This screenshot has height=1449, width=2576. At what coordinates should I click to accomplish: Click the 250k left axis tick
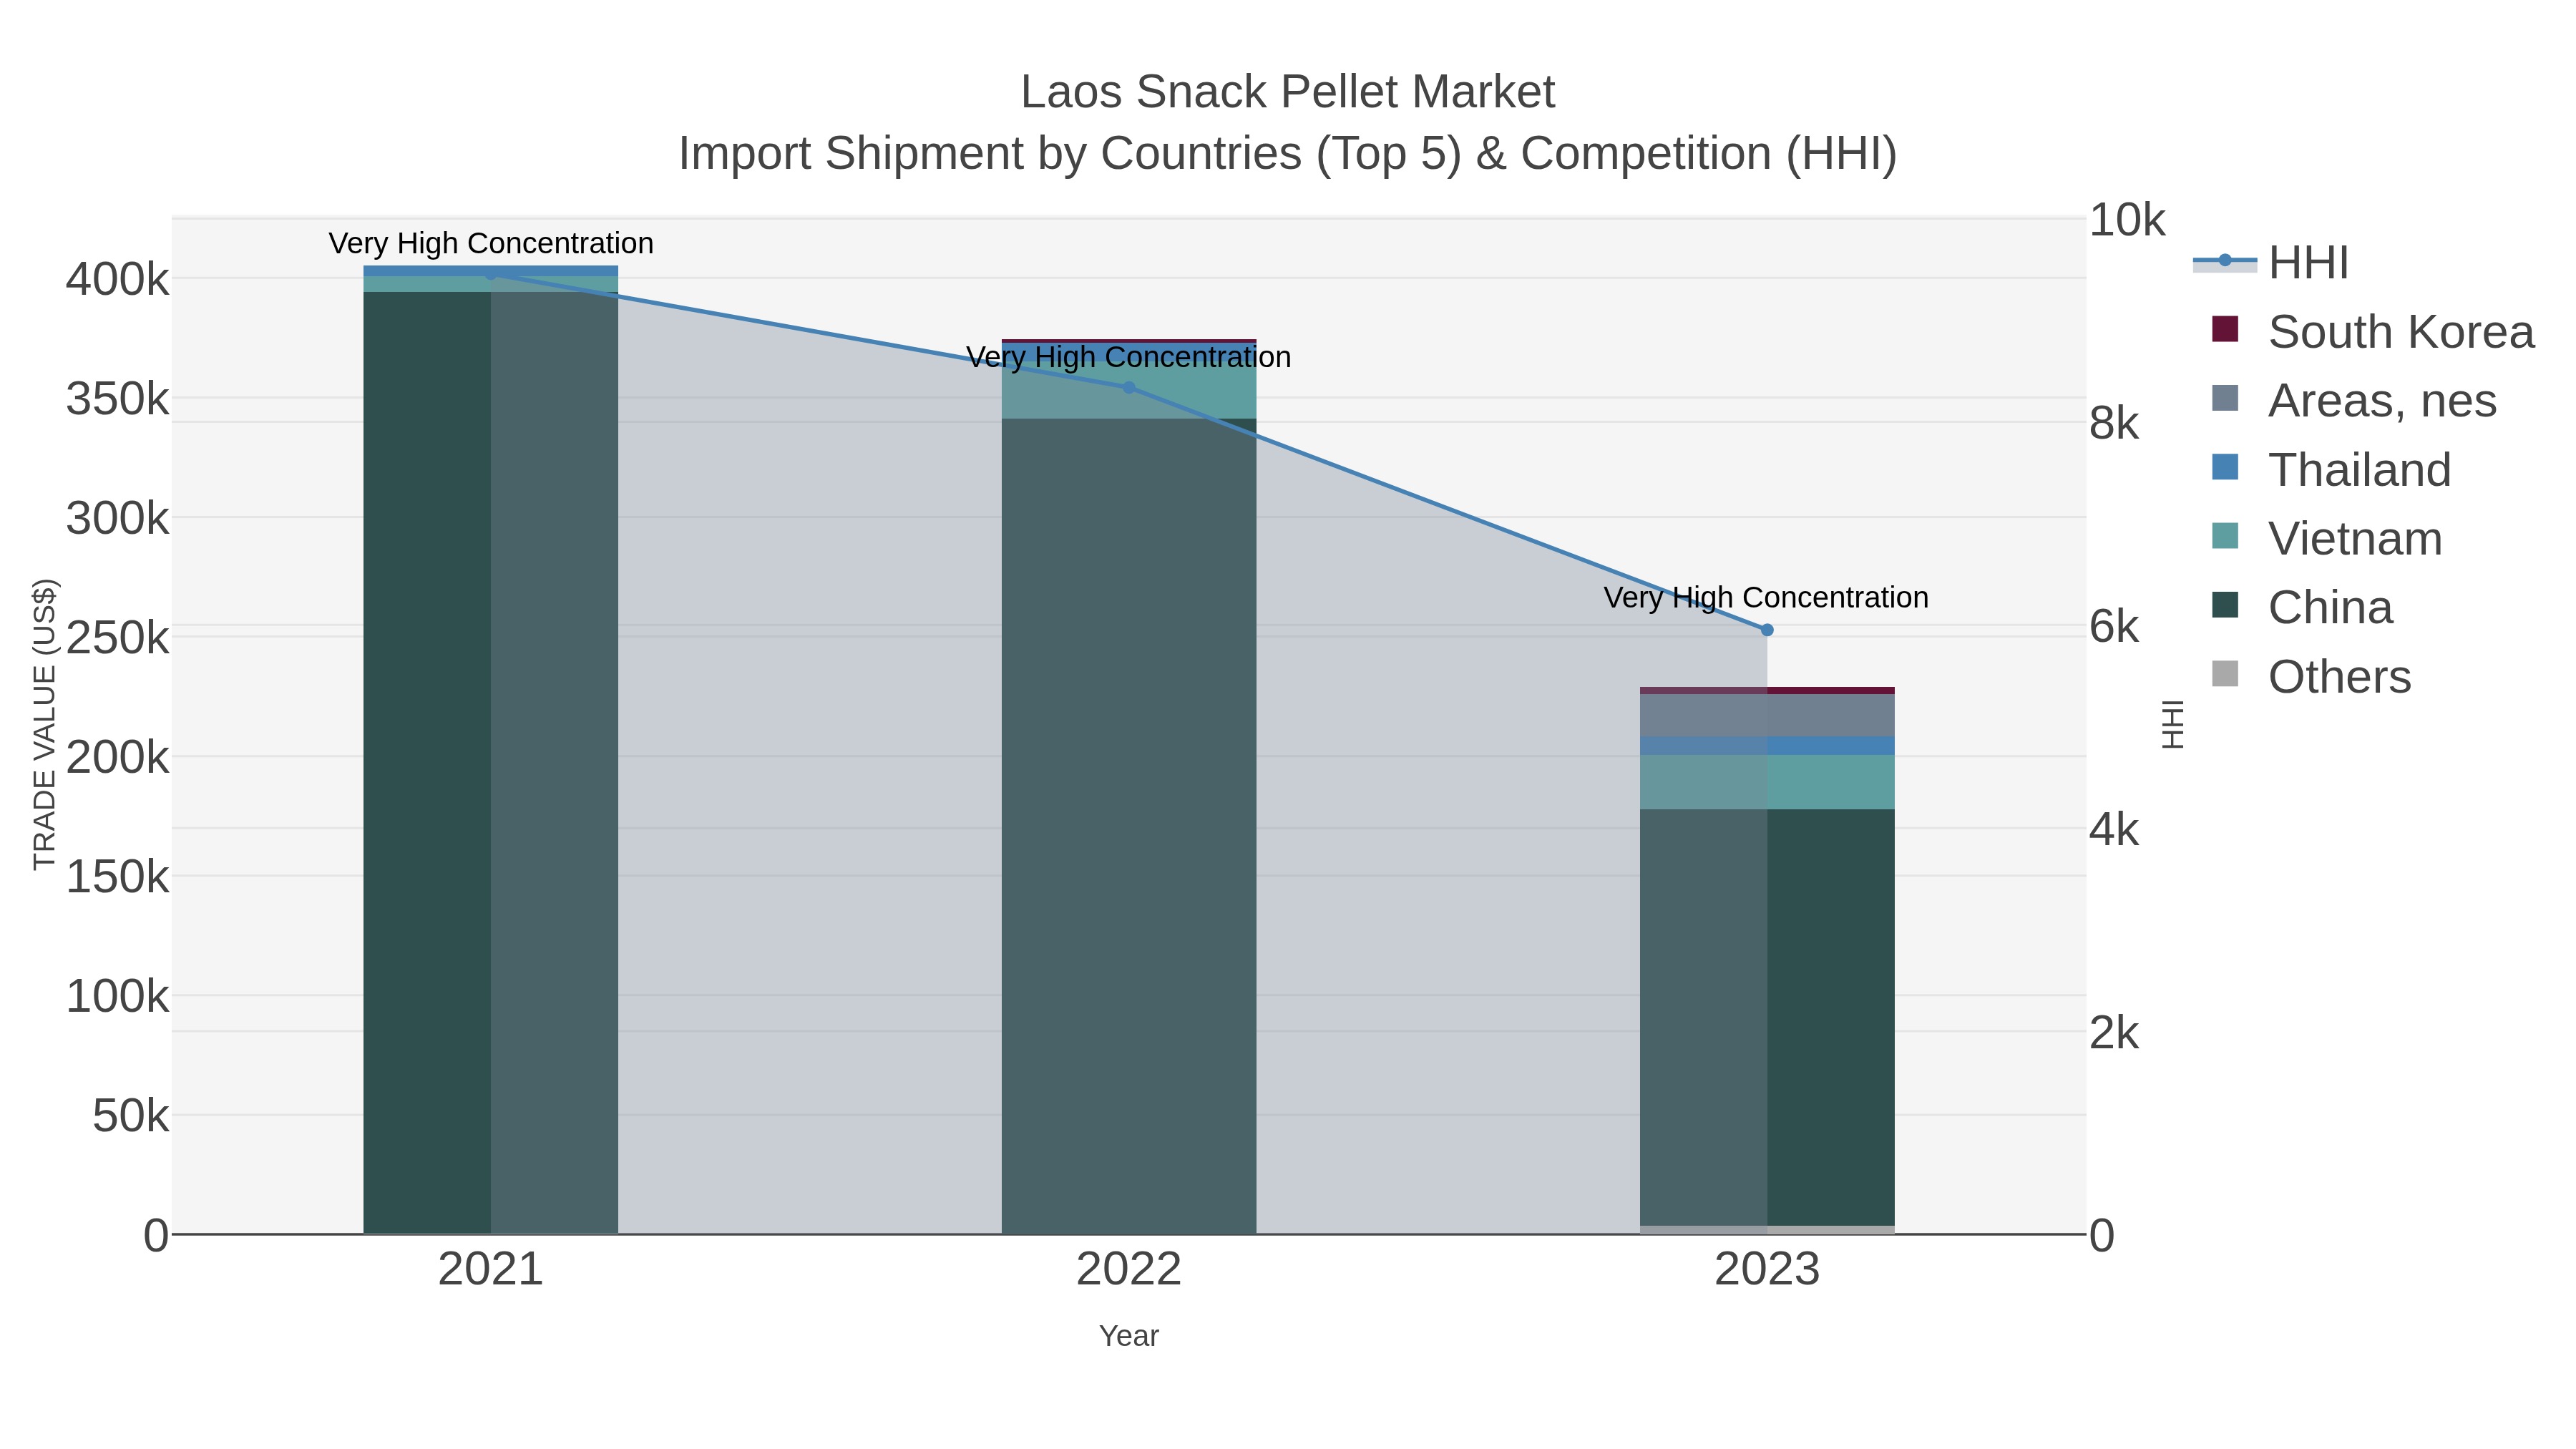117,638
